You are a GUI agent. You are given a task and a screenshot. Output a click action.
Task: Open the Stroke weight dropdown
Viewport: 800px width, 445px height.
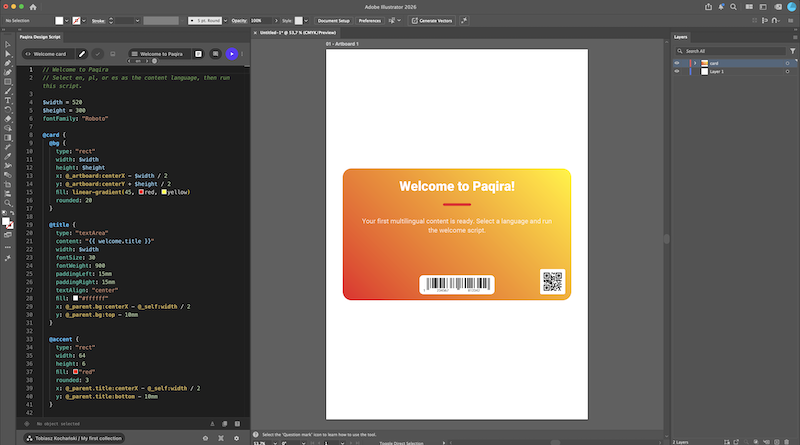click(137, 21)
